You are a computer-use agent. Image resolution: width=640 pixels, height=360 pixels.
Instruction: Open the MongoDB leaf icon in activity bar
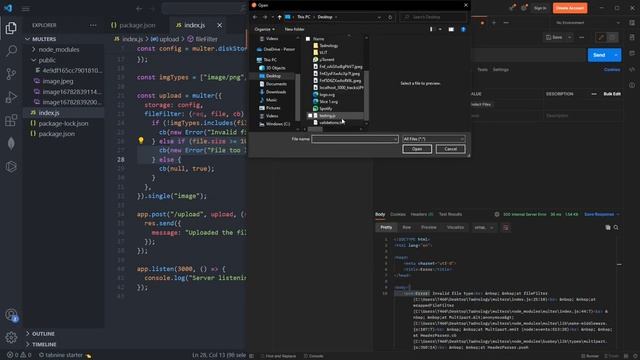(11, 143)
